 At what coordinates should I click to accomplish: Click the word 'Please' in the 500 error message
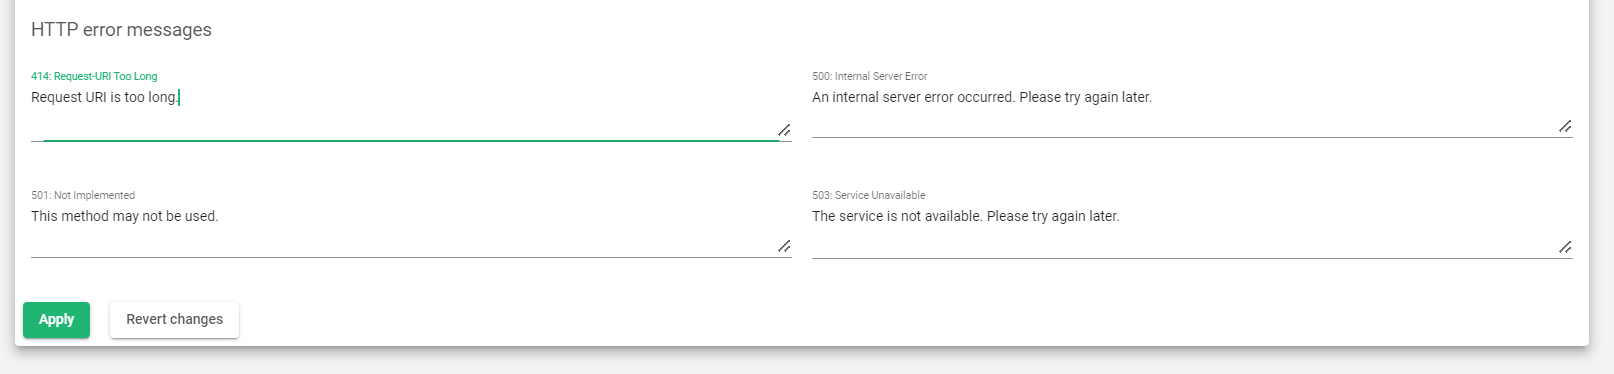[1040, 97]
